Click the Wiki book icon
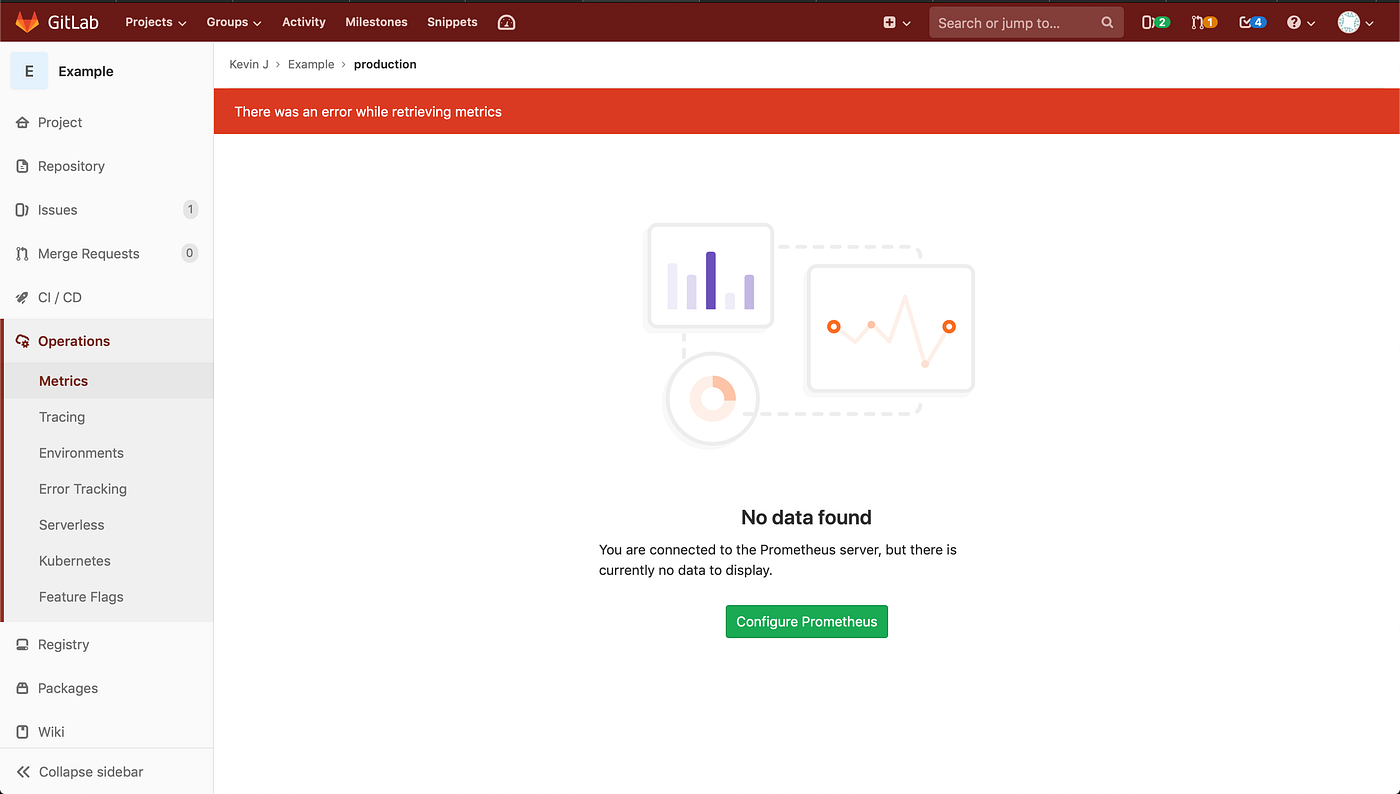1400x794 pixels. pyautogui.click(x=22, y=732)
